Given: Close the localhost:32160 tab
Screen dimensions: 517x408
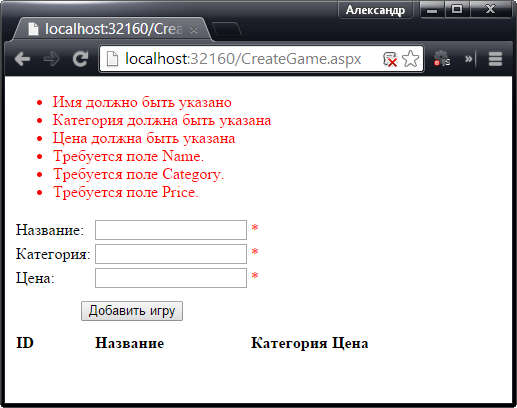Looking at the screenshot, I should point(194,30).
